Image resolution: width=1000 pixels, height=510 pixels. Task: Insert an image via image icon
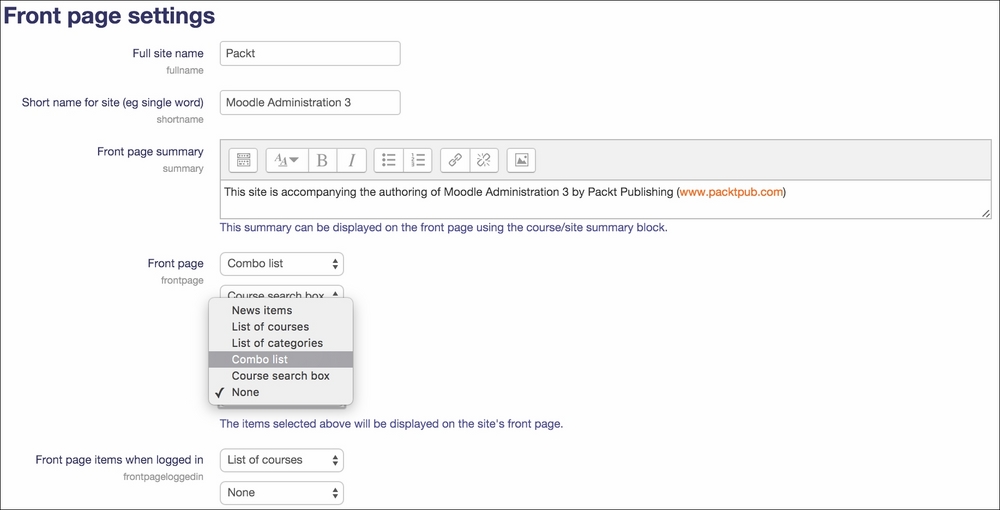(521, 160)
